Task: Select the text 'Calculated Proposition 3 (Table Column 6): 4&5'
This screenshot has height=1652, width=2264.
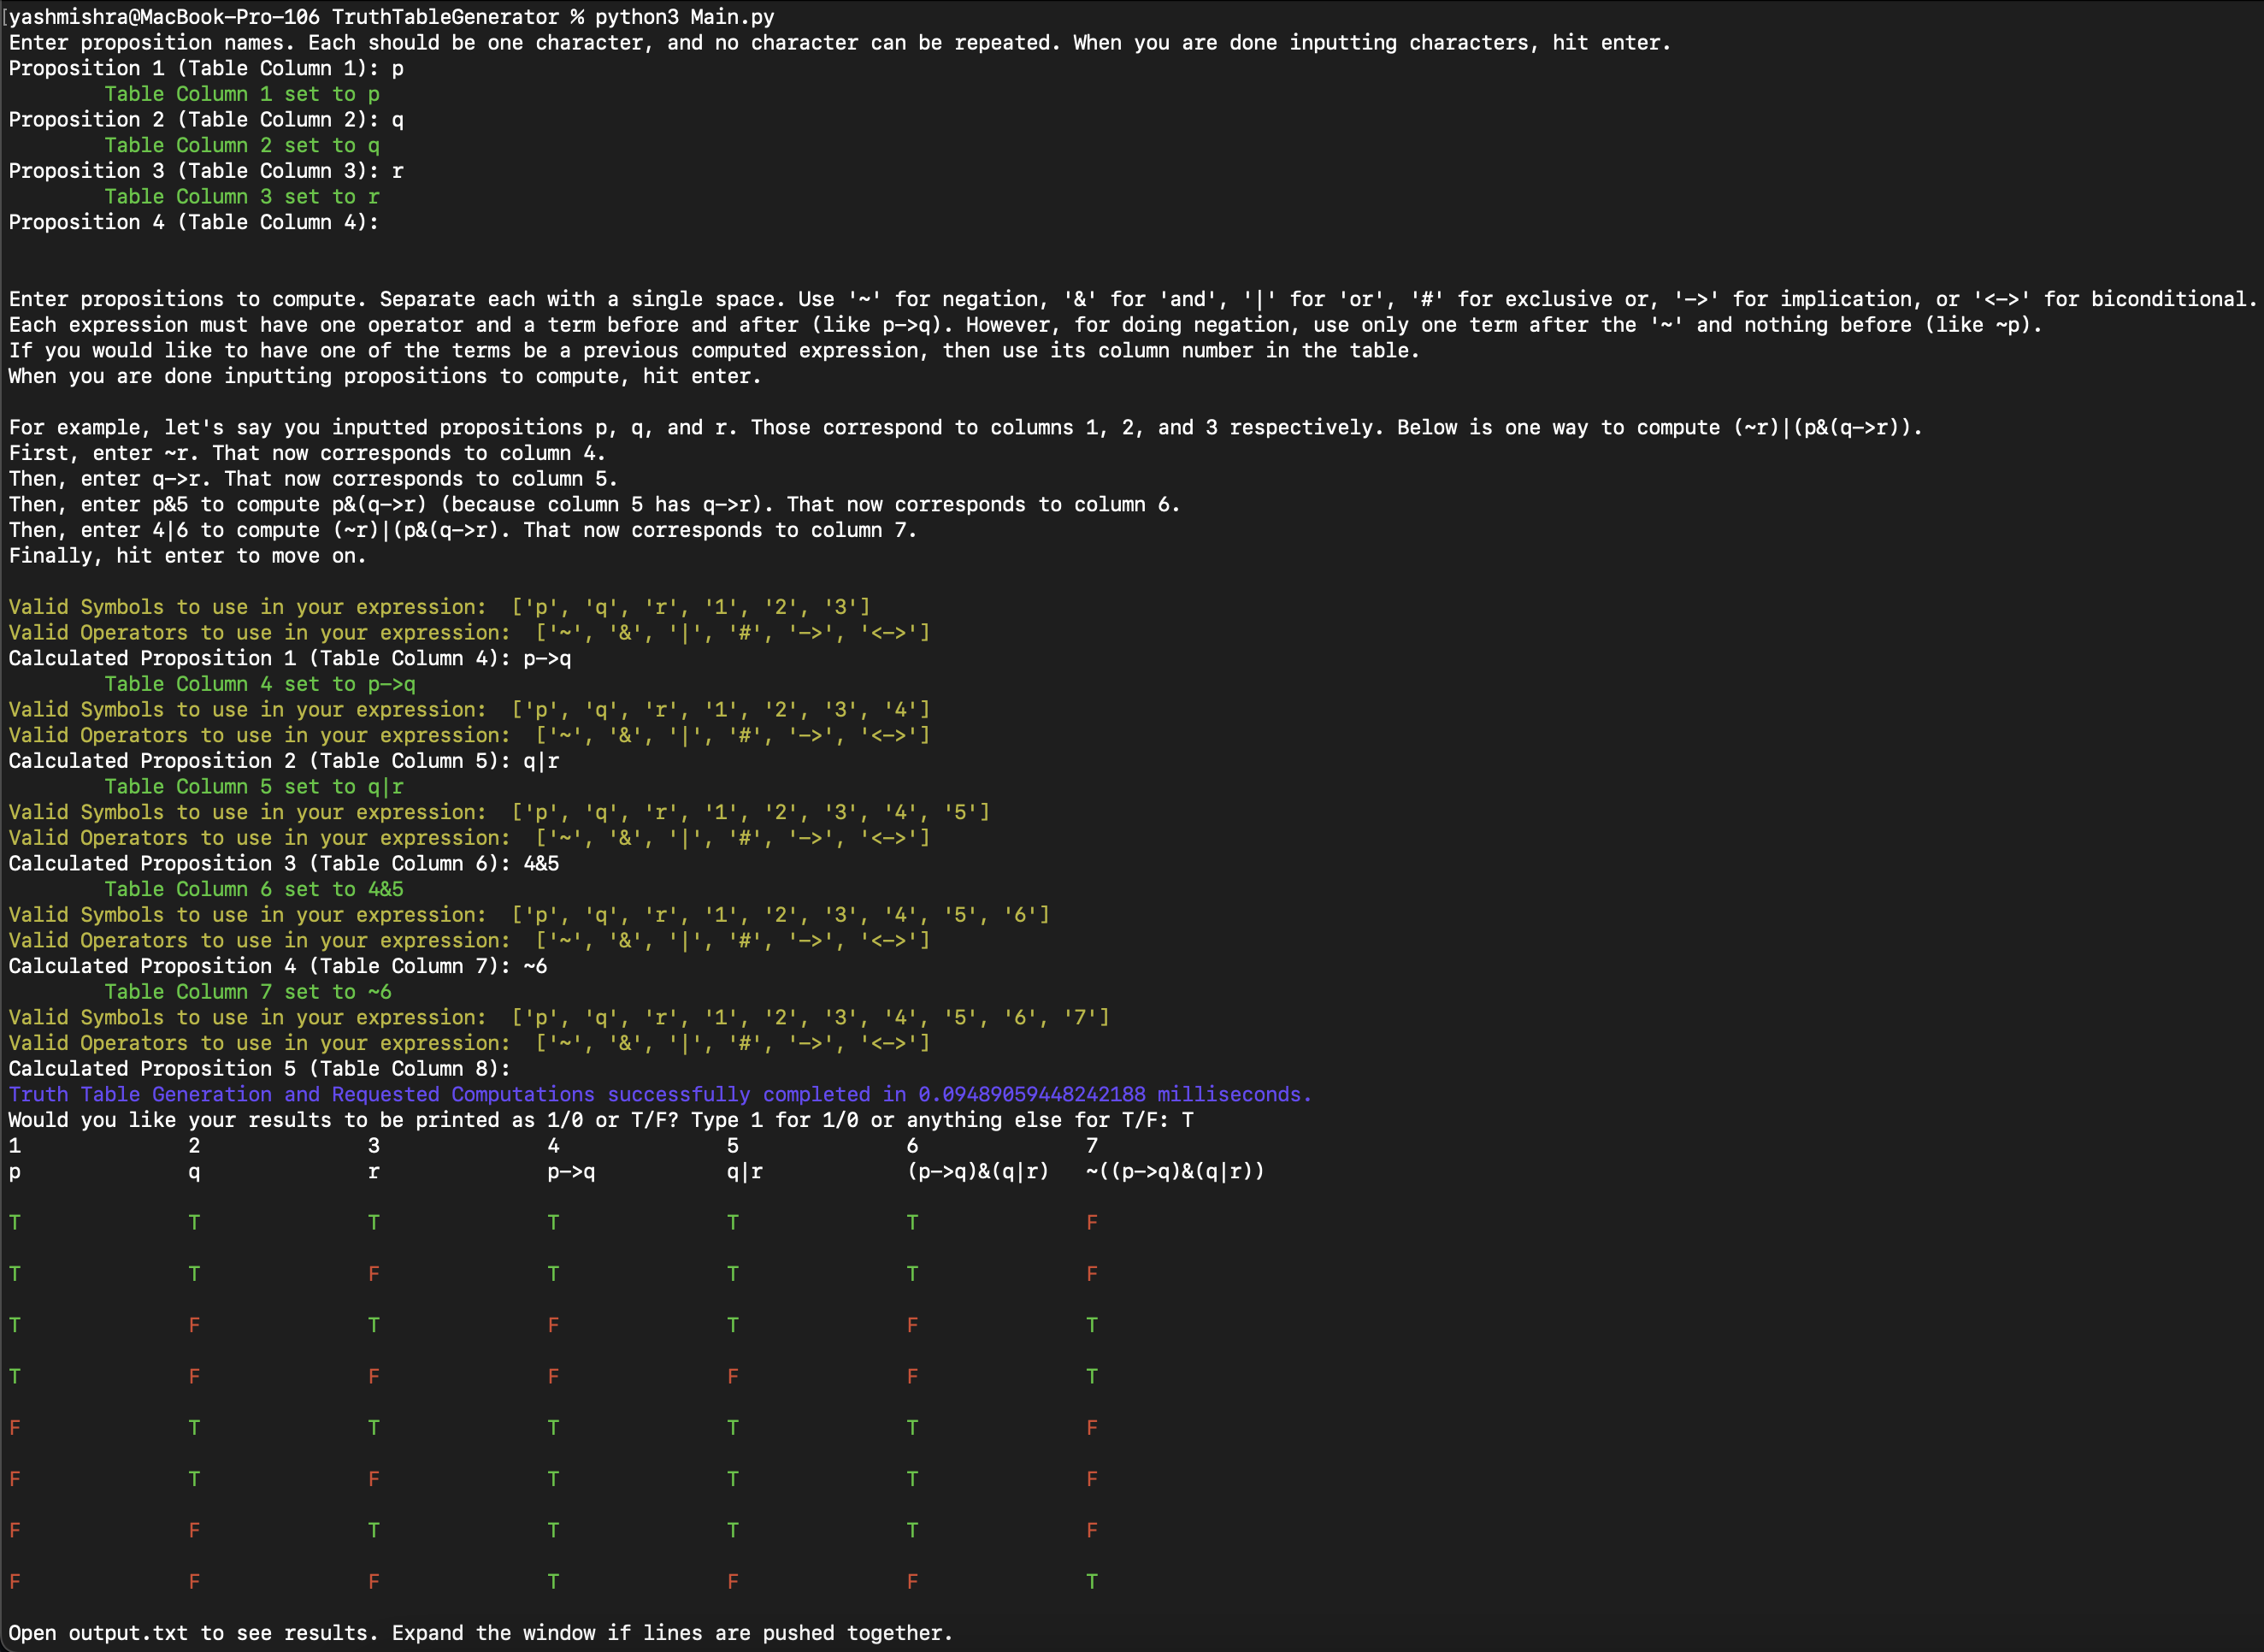Action: (x=283, y=863)
